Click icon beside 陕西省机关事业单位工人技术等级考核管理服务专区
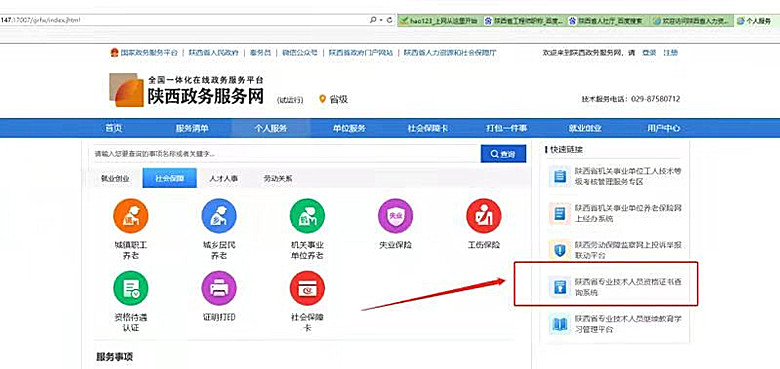The height and width of the screenshot is (369, 780). click(x=560, y=176)
